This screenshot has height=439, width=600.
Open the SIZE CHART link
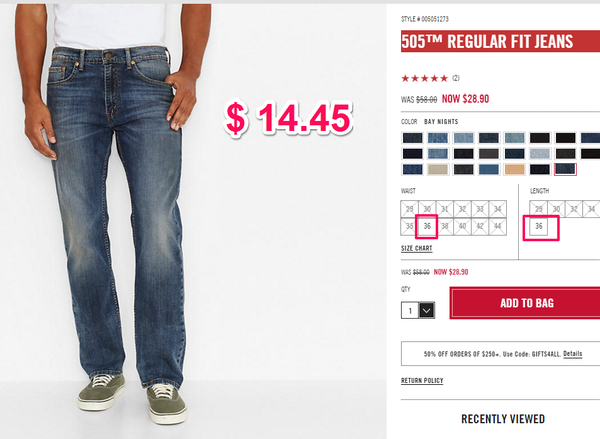point(416,248)
